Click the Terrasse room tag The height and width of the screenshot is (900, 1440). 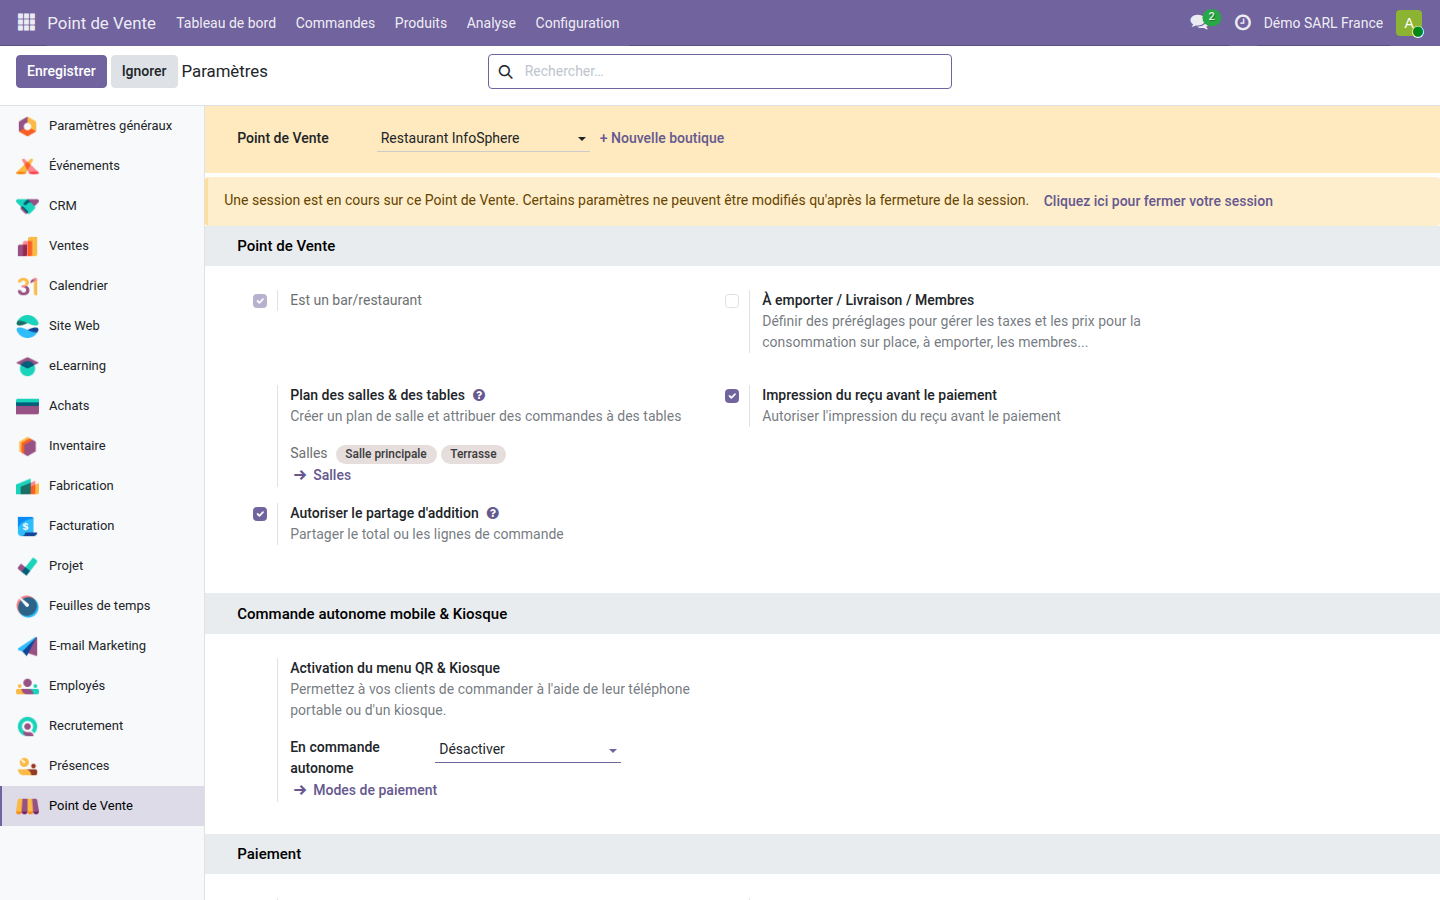pos(473,454)
